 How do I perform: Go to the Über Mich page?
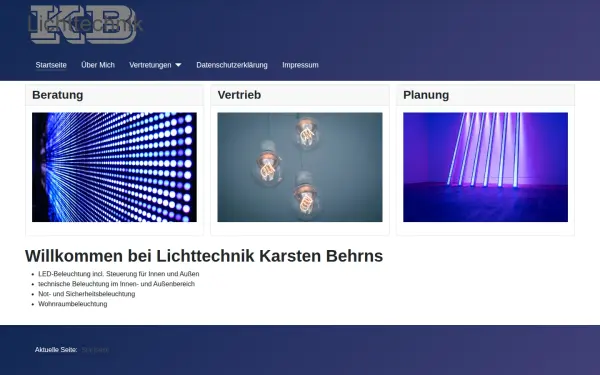pos(98,65)
